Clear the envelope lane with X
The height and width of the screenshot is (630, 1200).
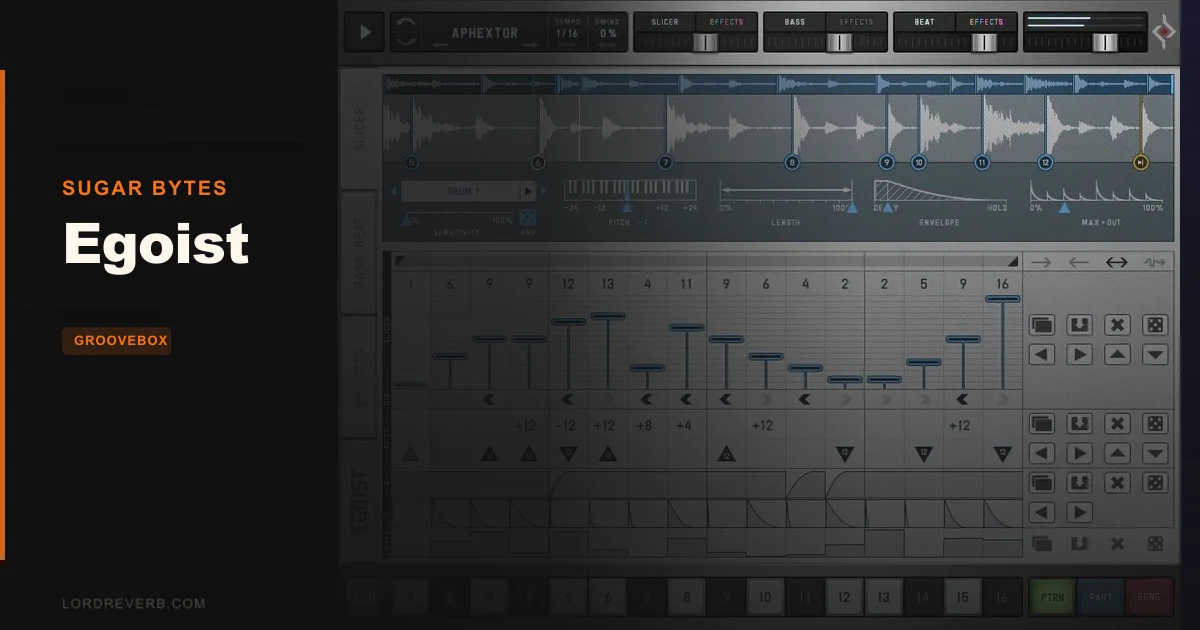[x=1117, y=484]
